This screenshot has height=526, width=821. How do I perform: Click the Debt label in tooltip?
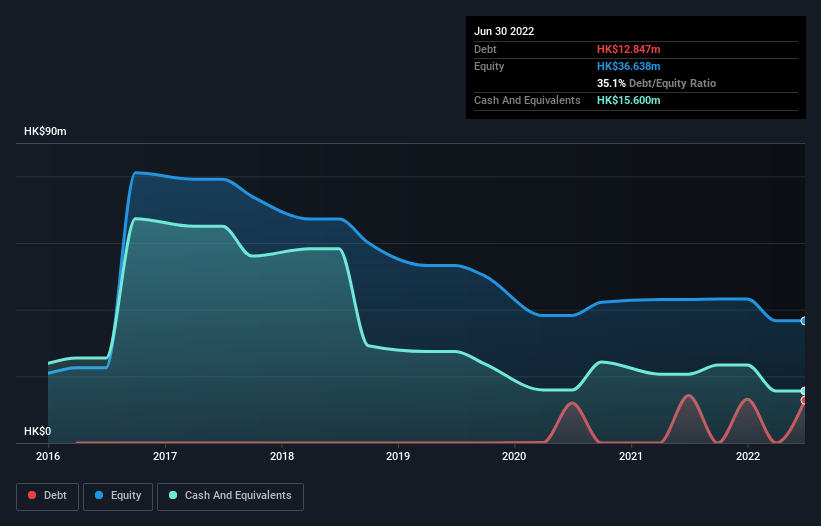(x=485, y=49)
